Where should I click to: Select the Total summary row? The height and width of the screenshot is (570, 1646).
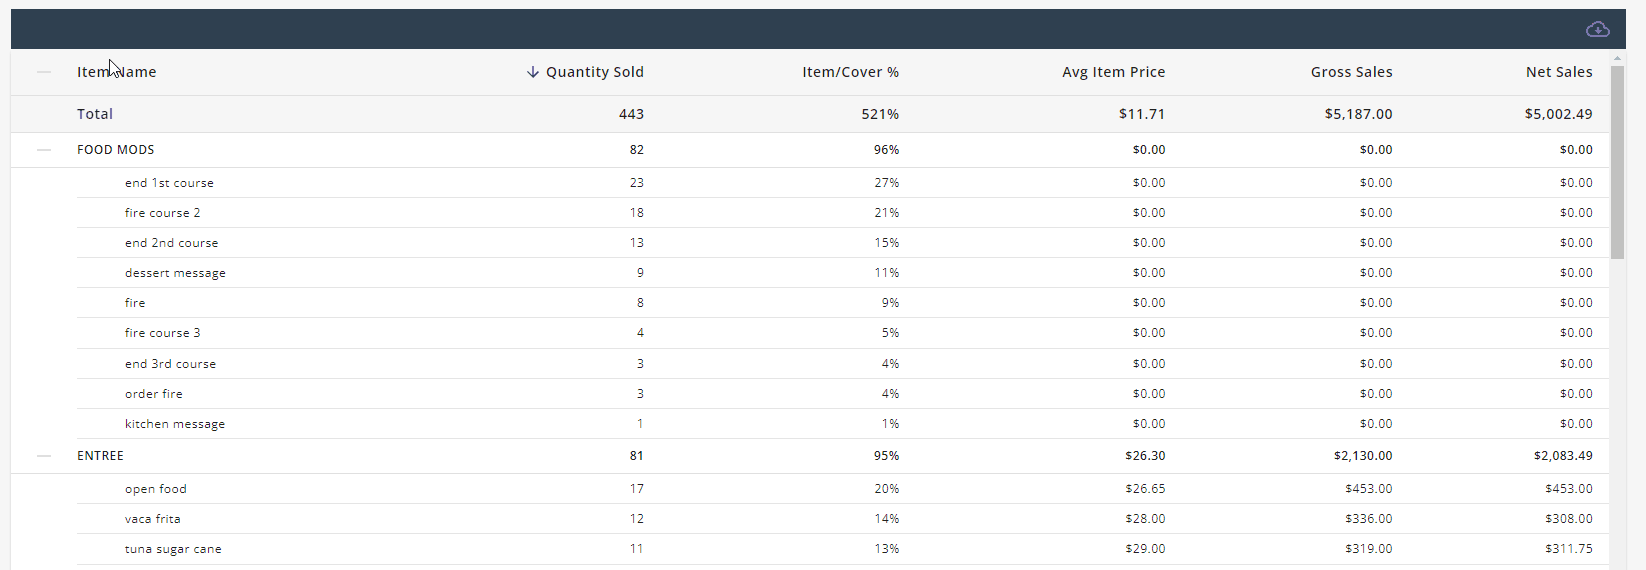pyautogui.click(x=95, y=114)
